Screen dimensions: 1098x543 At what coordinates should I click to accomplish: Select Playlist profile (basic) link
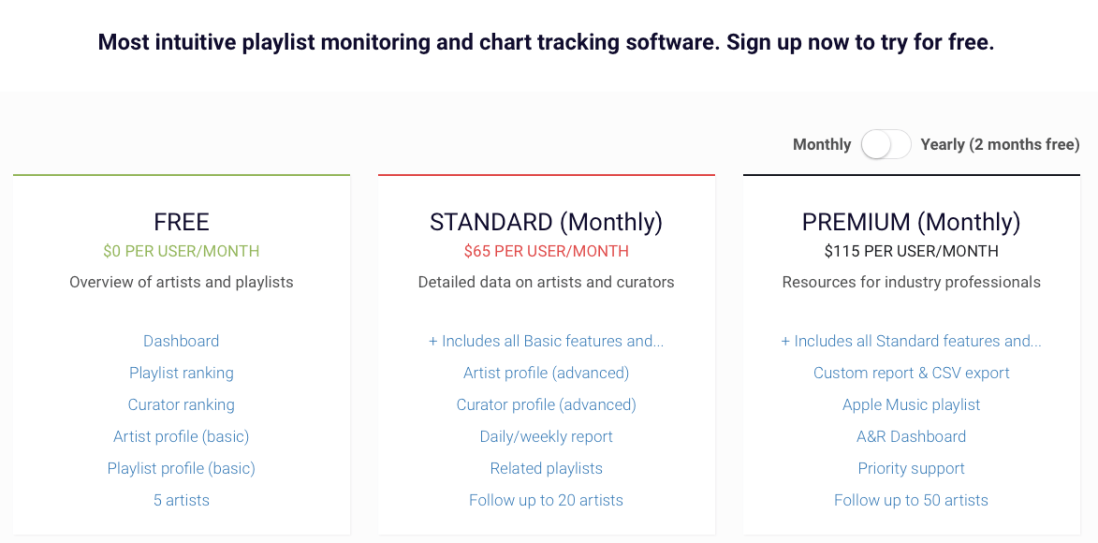(x=181, y=468)
